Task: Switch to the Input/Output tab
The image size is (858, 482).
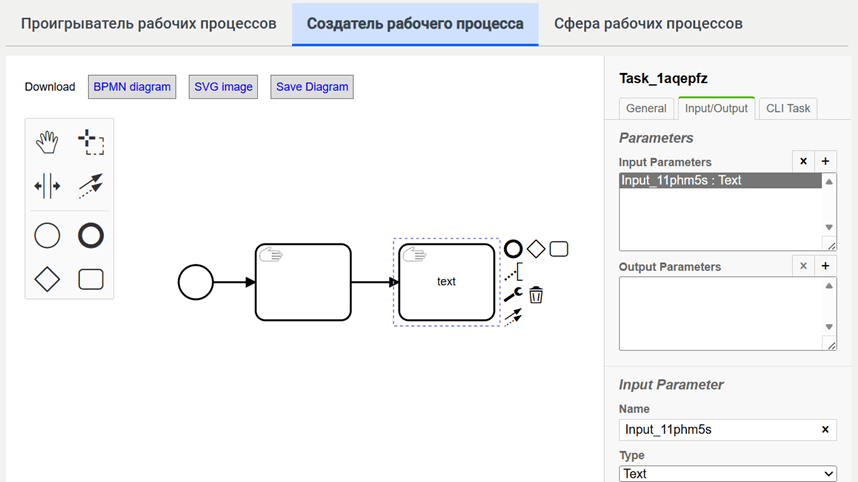Action: click(x=716, y=108)
